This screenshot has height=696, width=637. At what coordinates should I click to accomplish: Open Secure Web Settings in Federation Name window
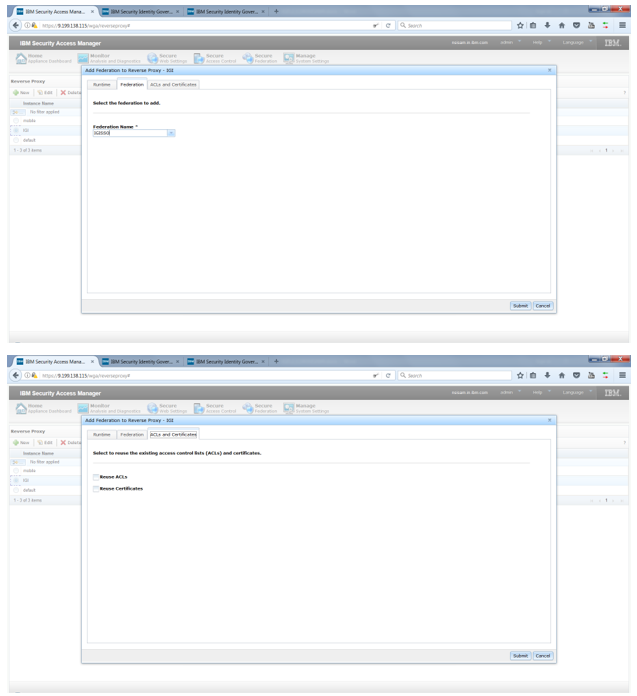pyautogui.click(x=167, y=58)
